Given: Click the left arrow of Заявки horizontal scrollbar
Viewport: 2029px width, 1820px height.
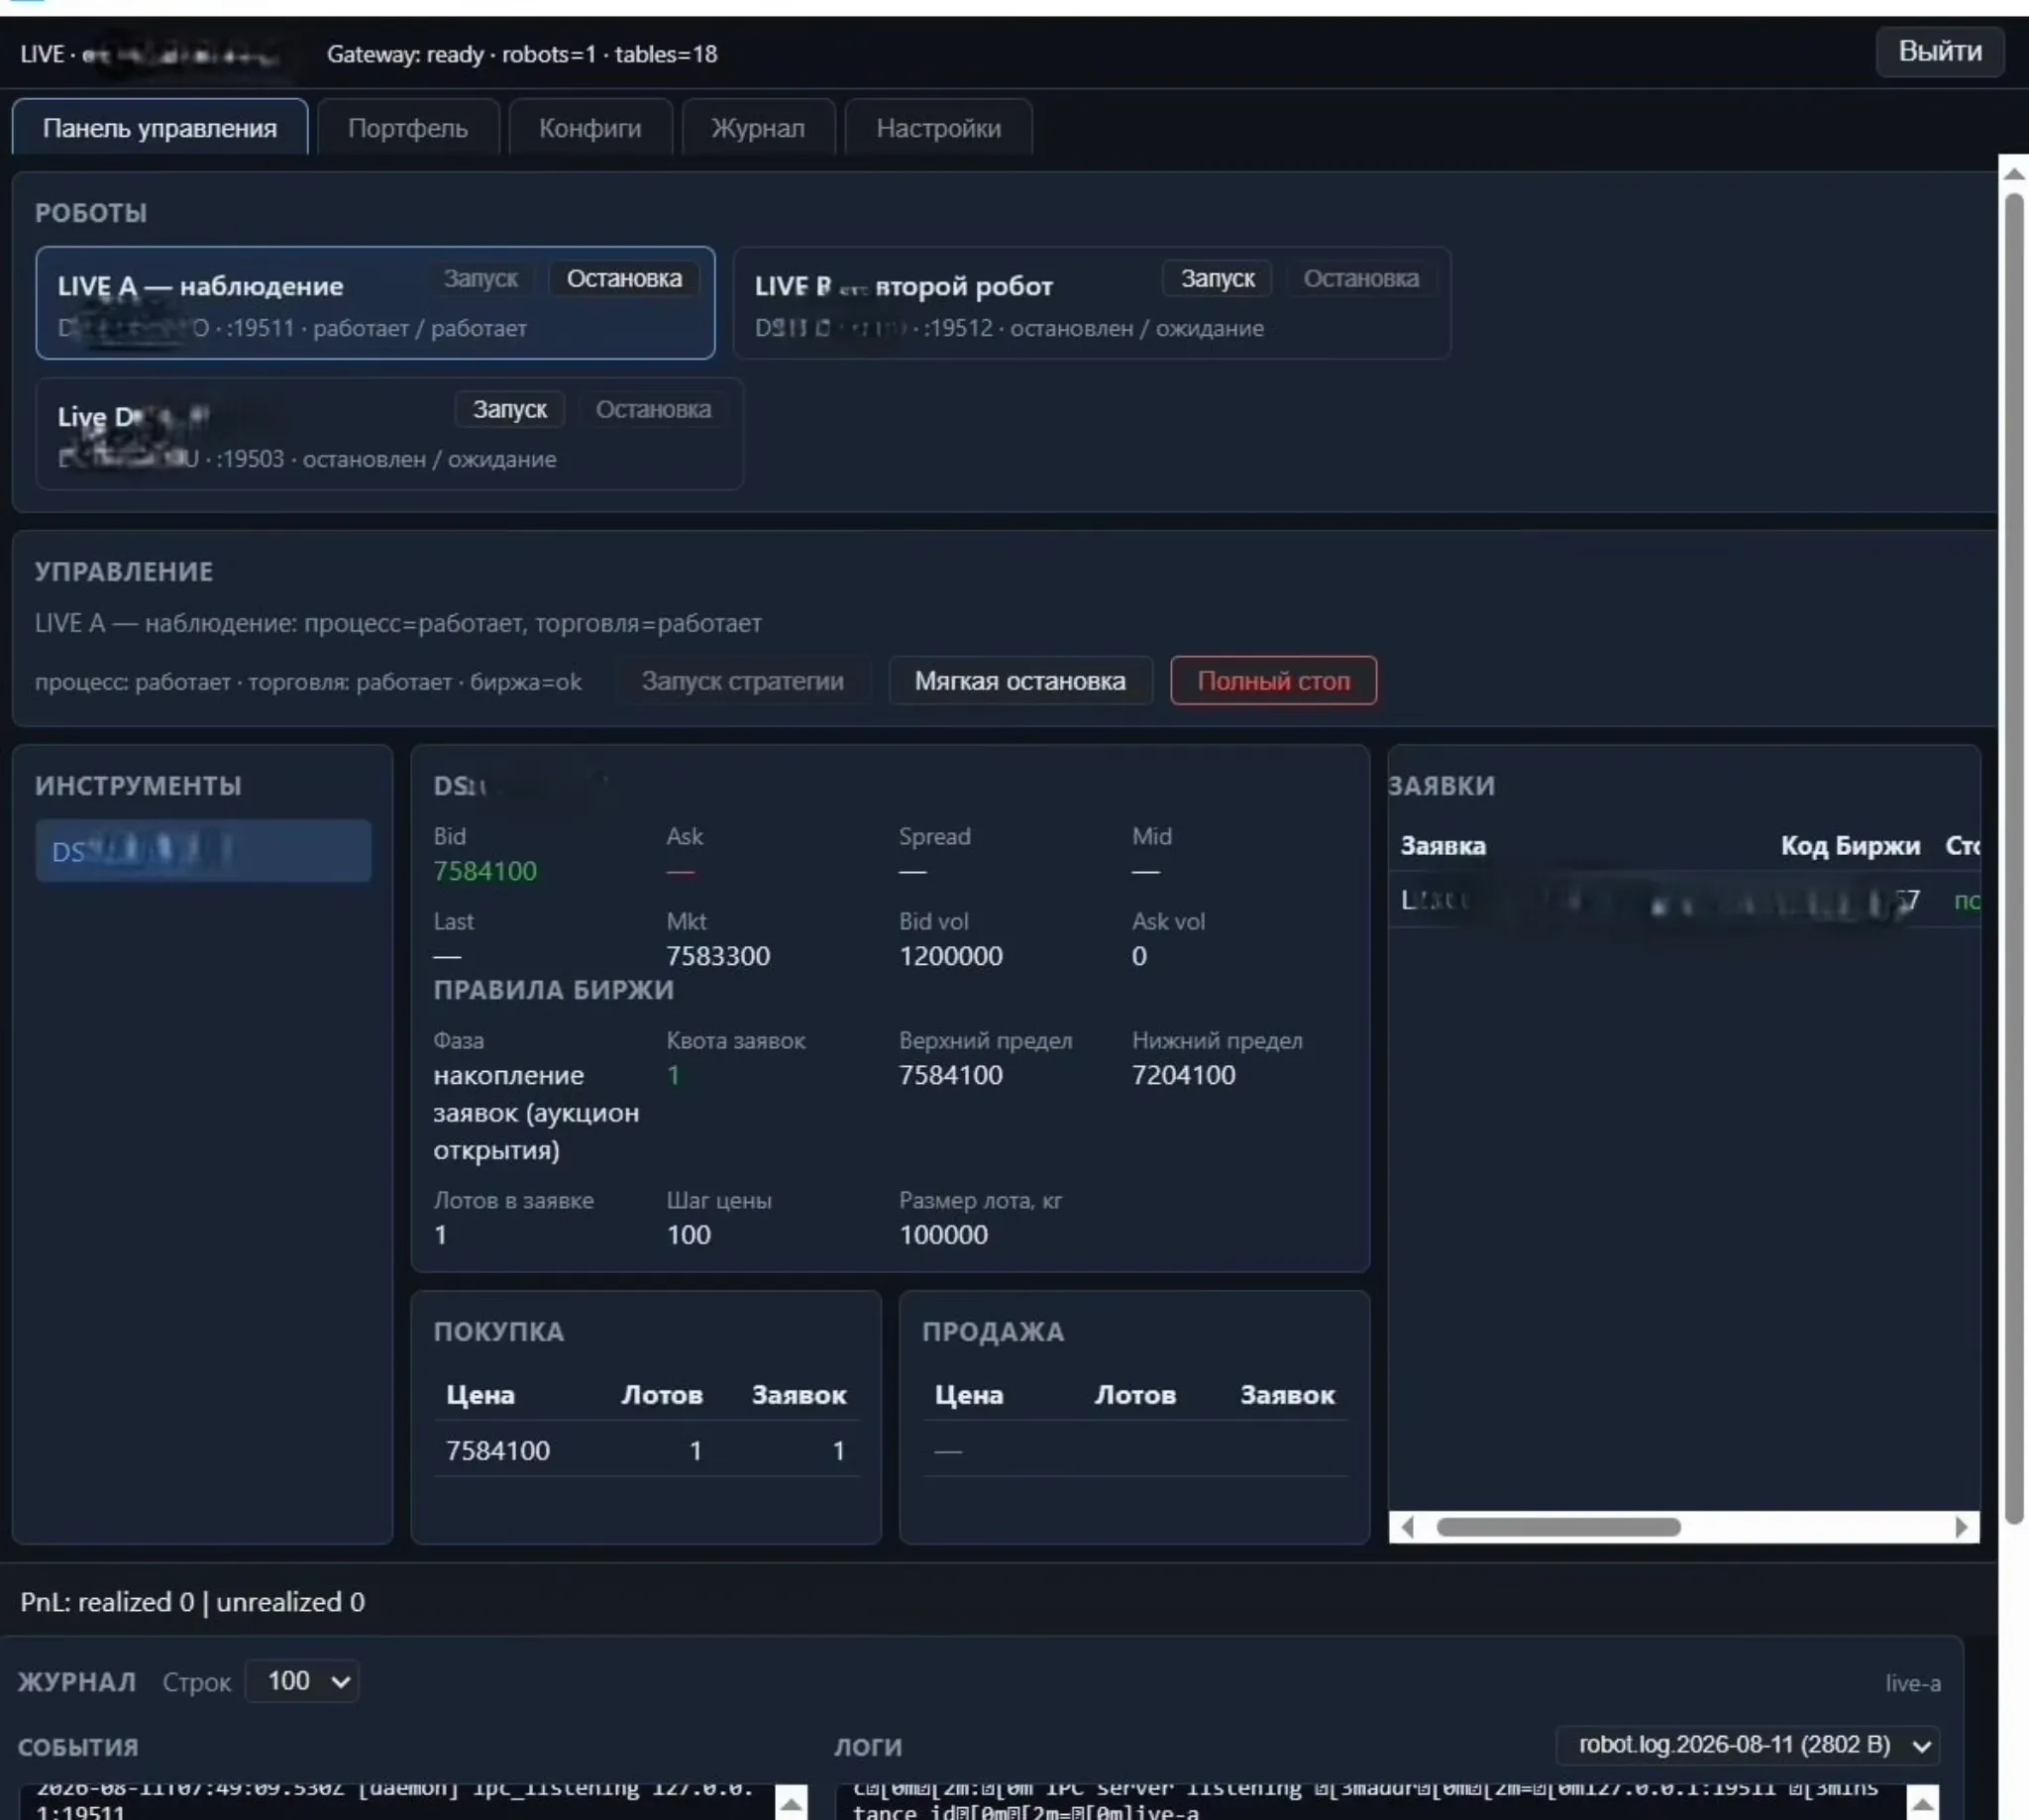Looking at the screenshot, I should point(1407,1527).
